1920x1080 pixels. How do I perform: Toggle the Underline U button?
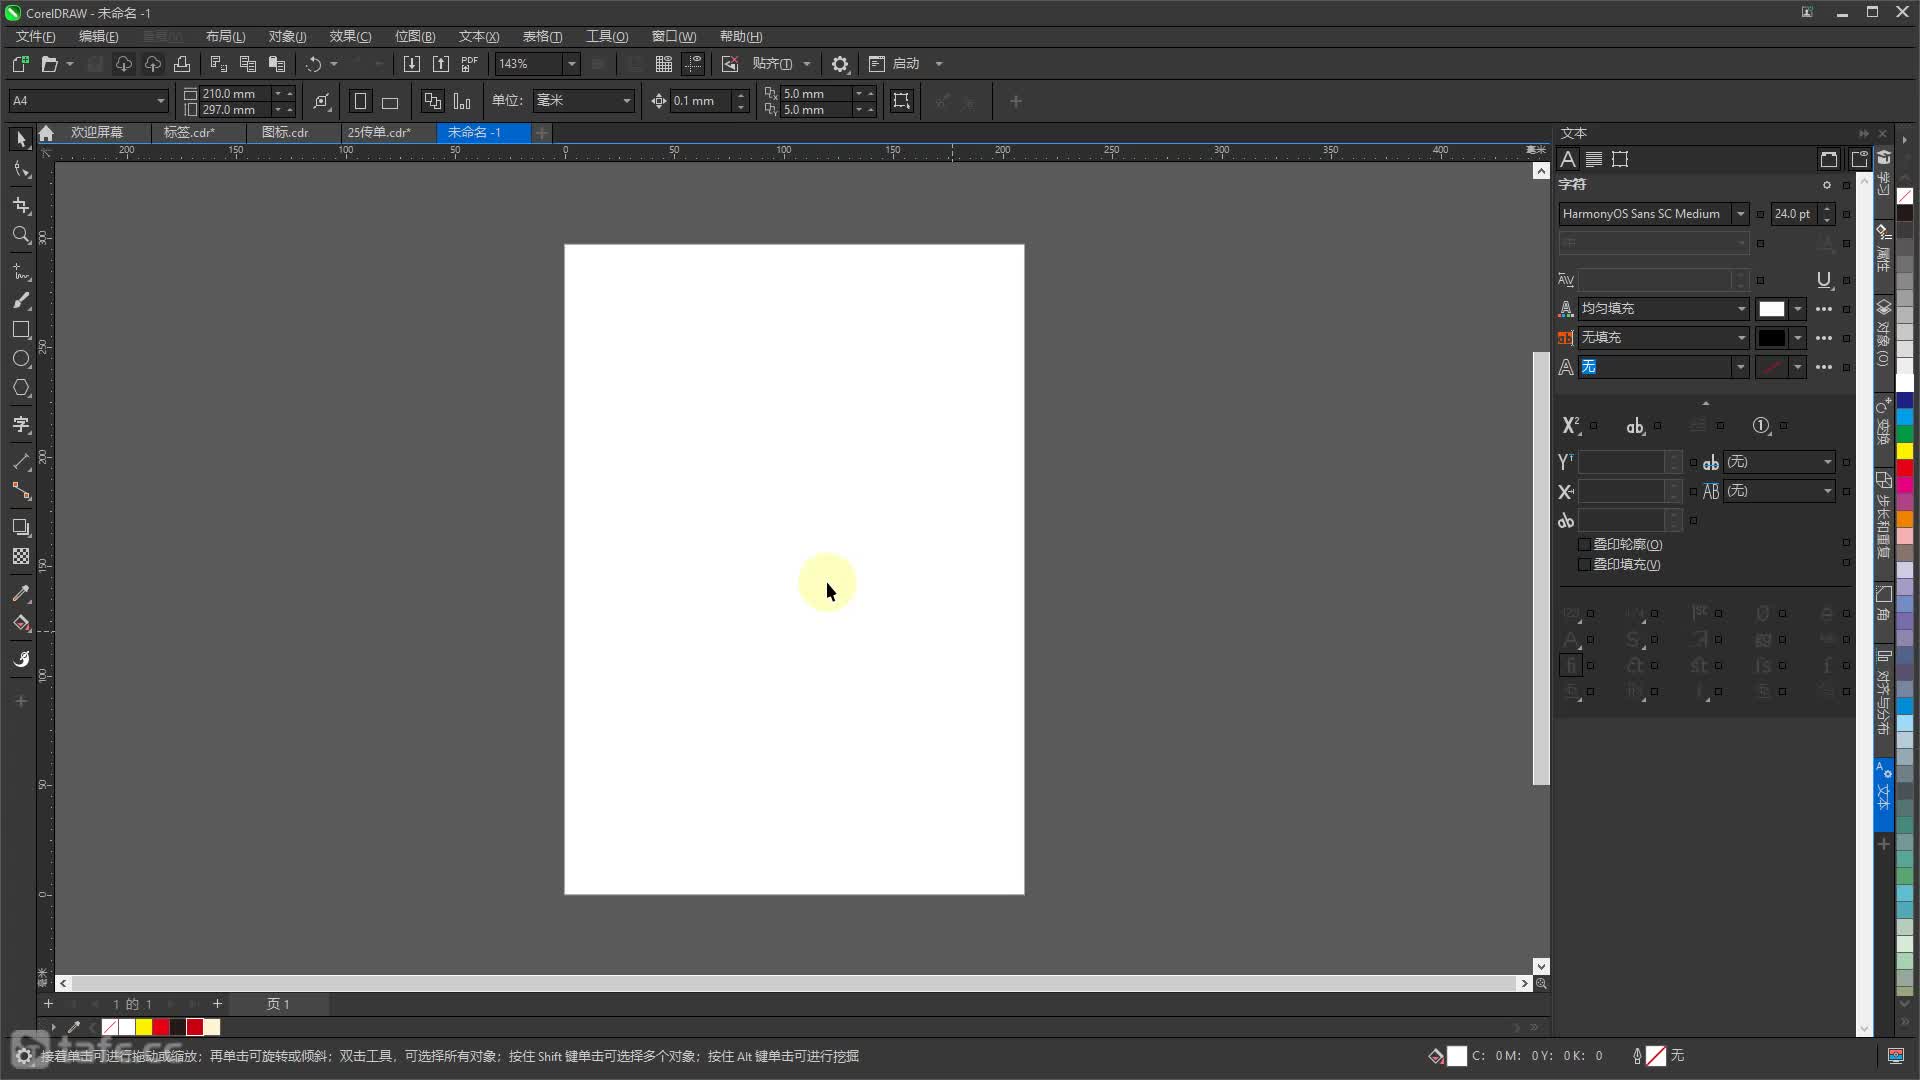1823,280
